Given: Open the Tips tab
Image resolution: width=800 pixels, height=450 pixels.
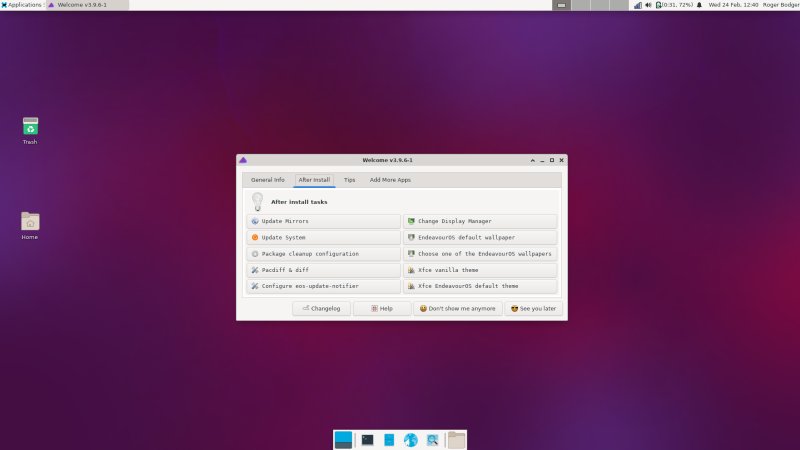Looking at the screenshot, I should (349, 180).
